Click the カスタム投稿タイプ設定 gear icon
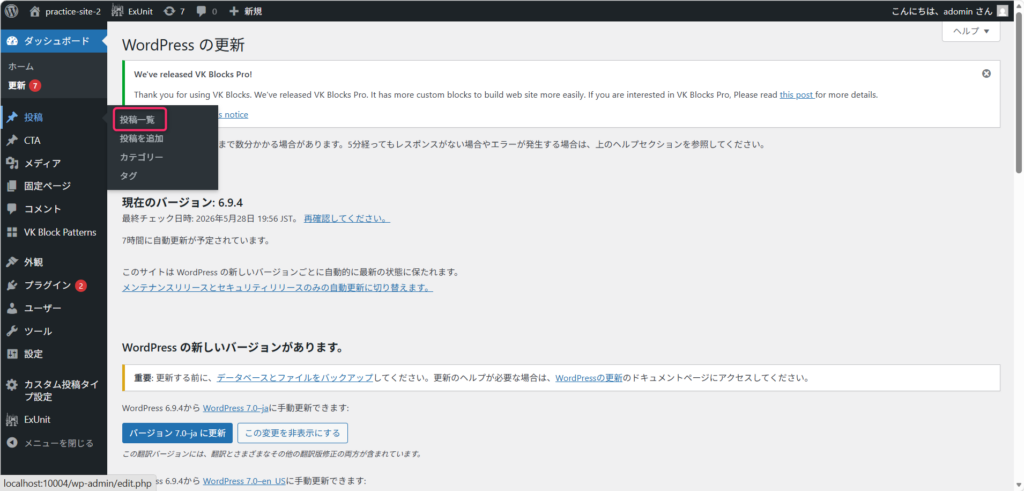 coord(12,385)
